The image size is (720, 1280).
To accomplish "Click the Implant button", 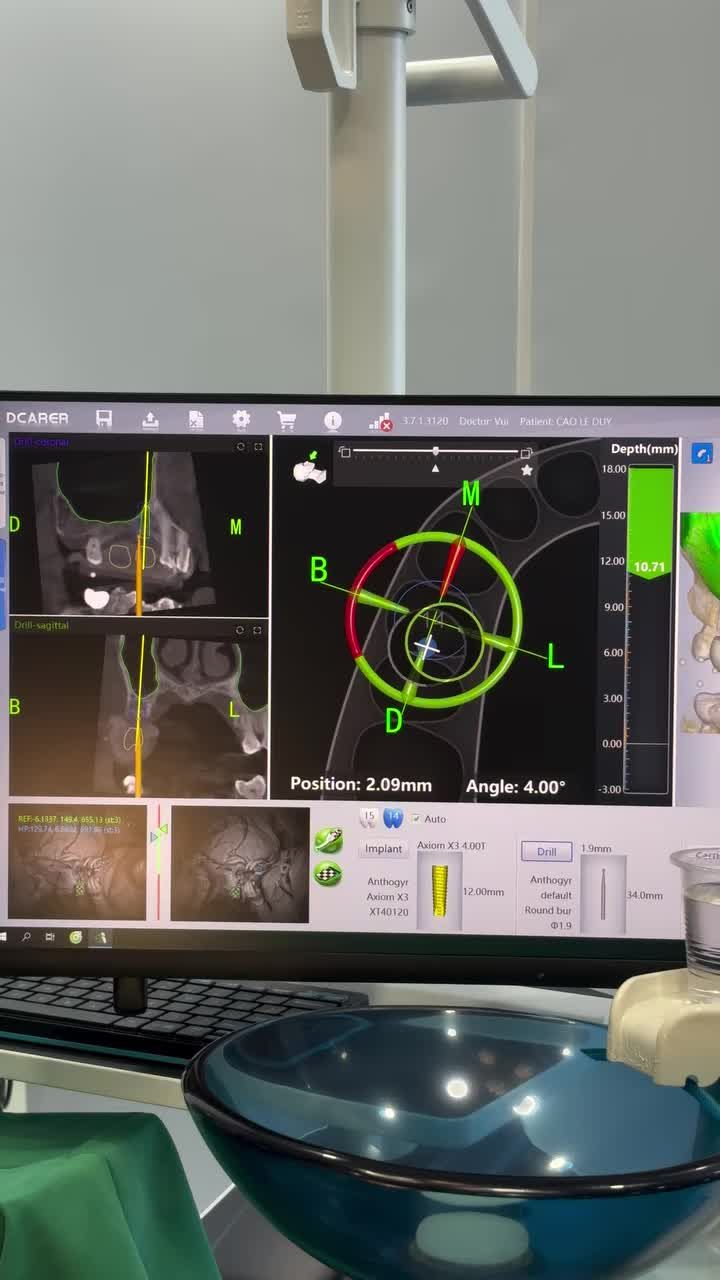I will coord(383,849).
